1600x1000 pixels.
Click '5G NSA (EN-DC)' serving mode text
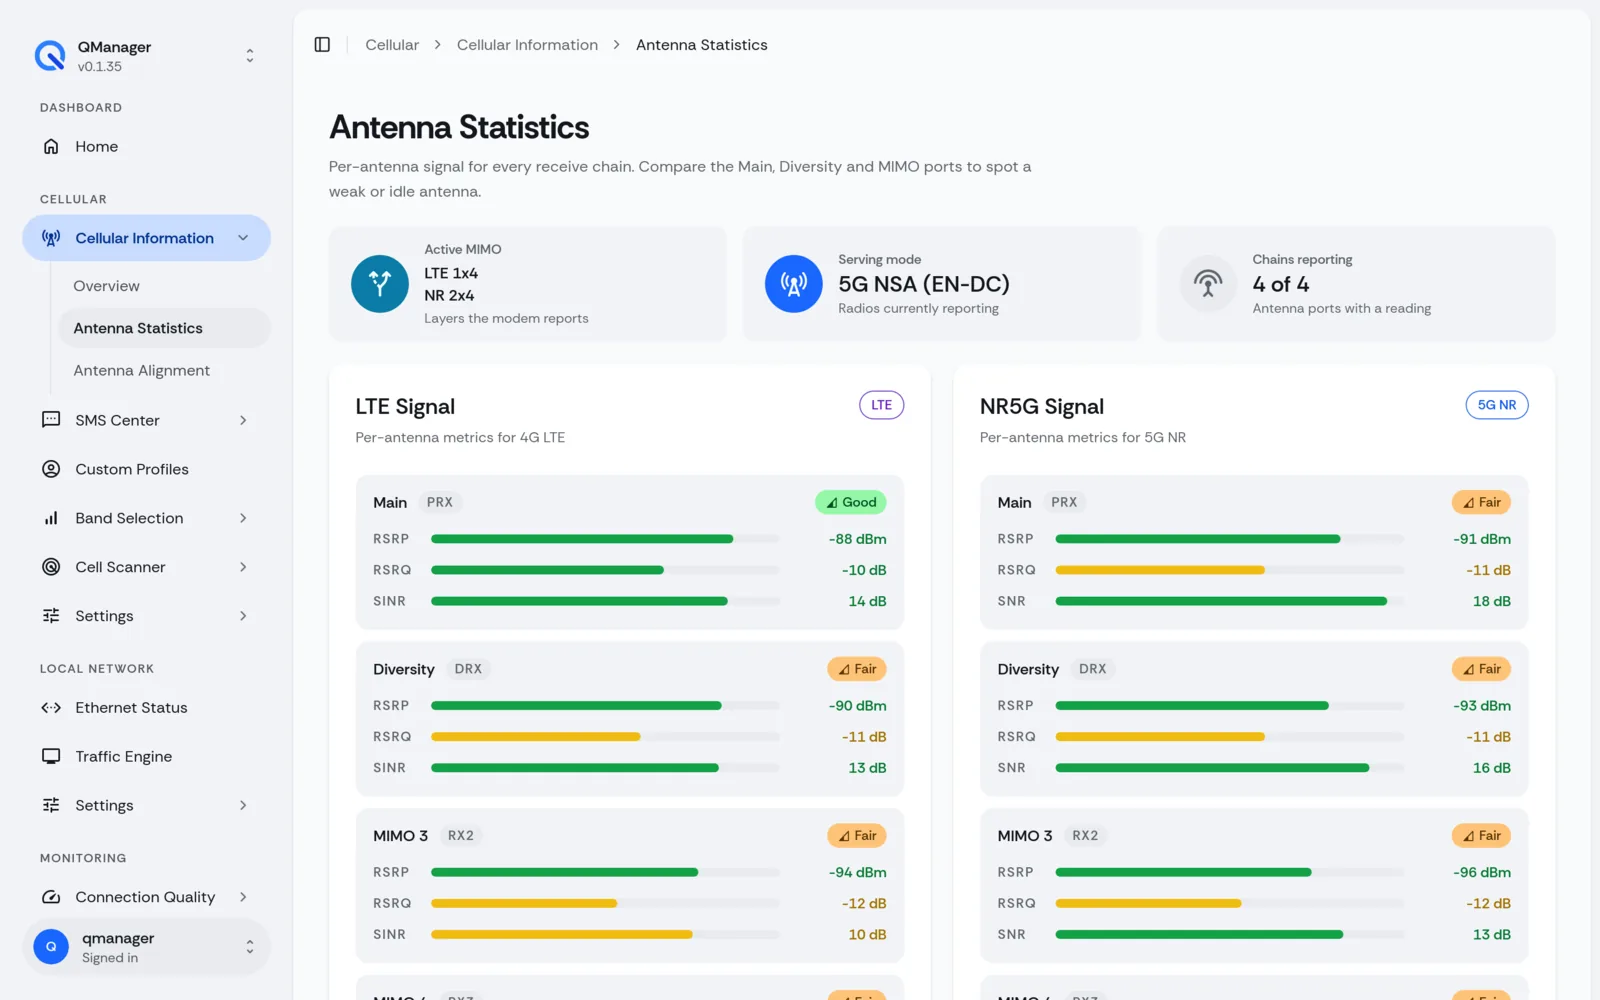[924, 284]
